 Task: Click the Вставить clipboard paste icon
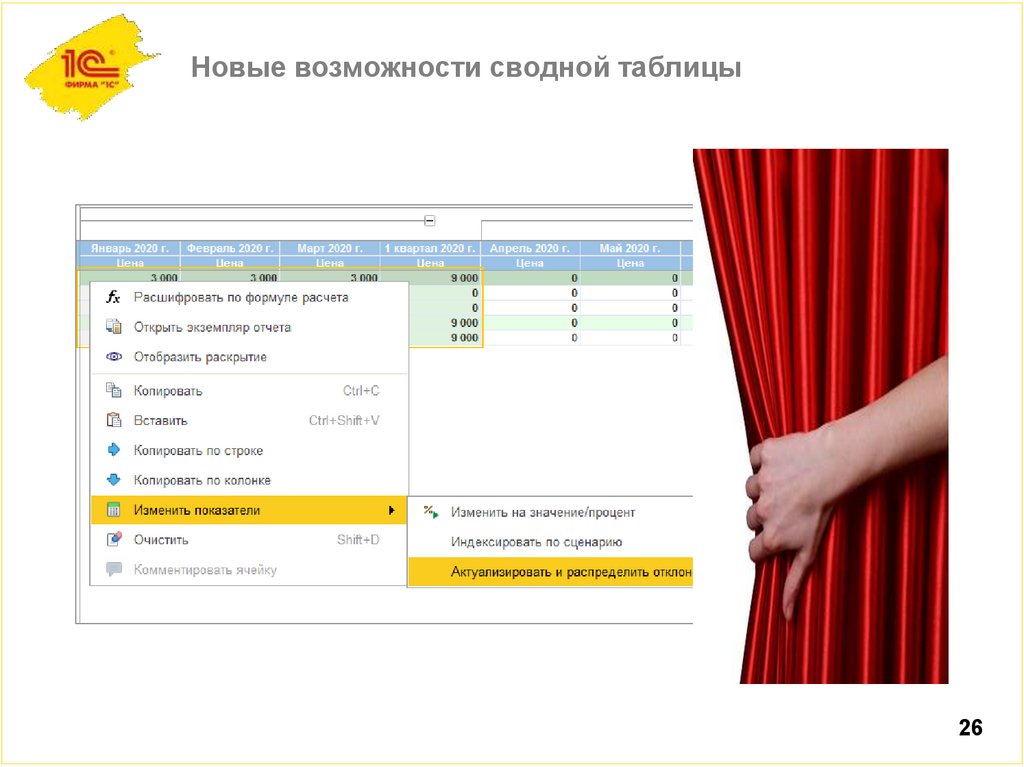[113, 420]
